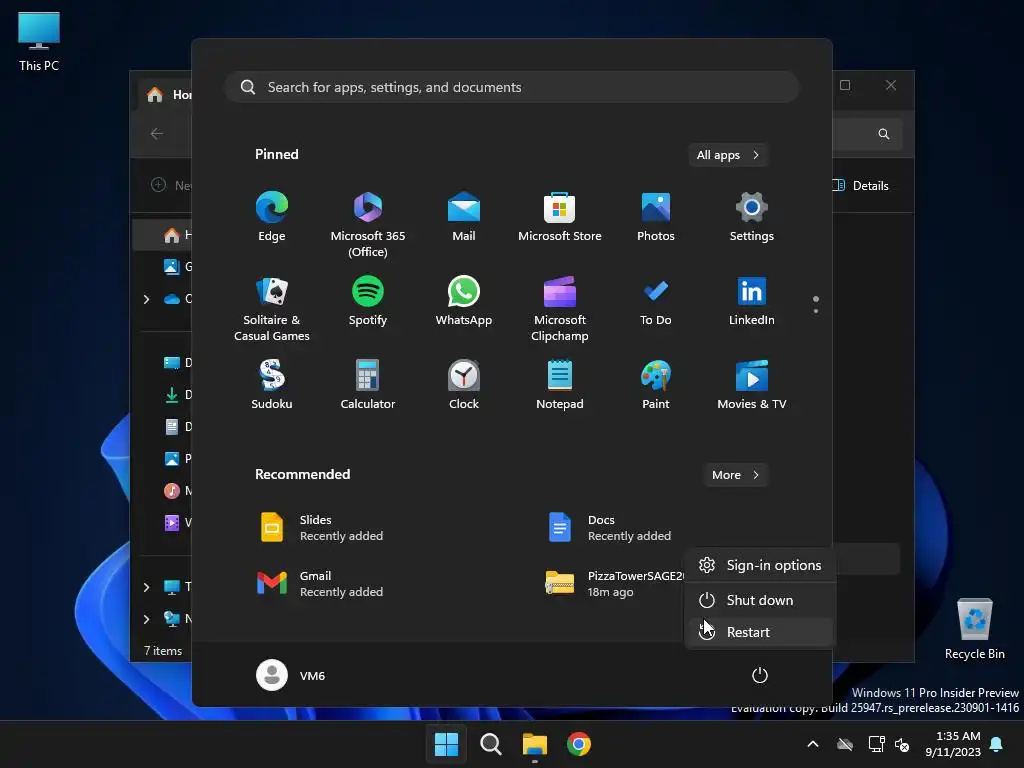Click the File Explorer search icon
Viewport: 1024px width, 768px height.
[x=884, y=134]
